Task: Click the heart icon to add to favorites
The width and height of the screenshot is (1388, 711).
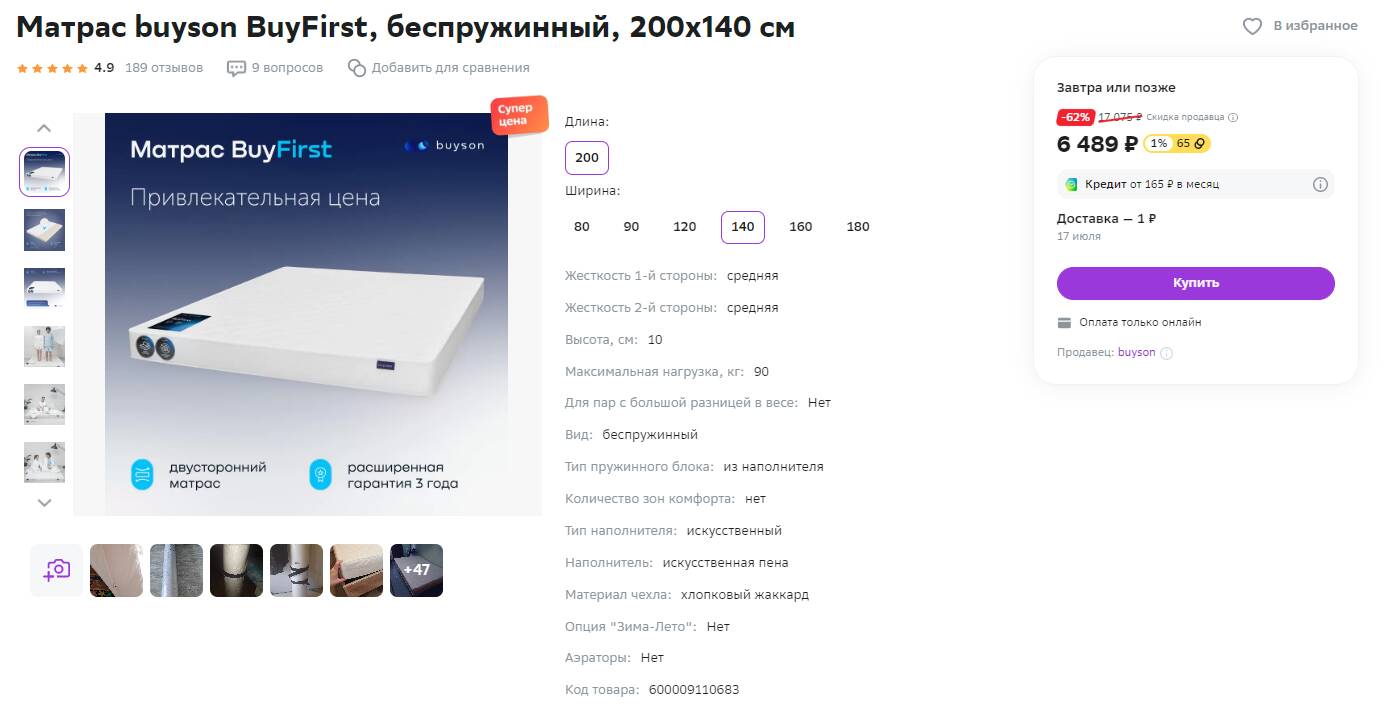Action: 1252,27
